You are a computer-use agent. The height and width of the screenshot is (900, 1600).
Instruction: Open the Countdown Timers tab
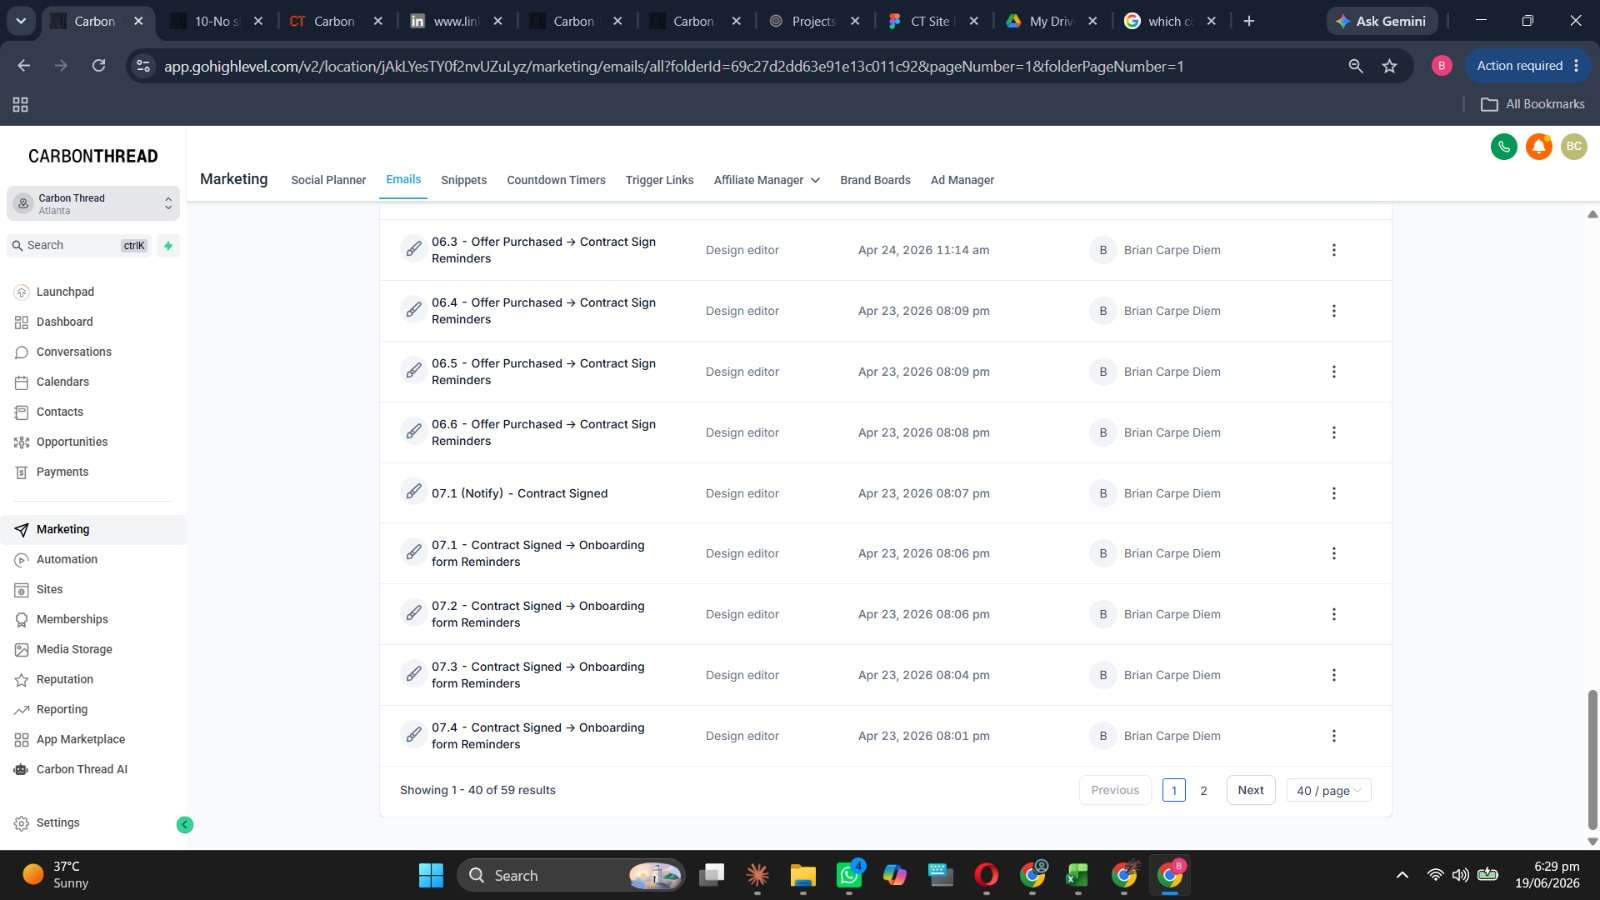point(556,180)
